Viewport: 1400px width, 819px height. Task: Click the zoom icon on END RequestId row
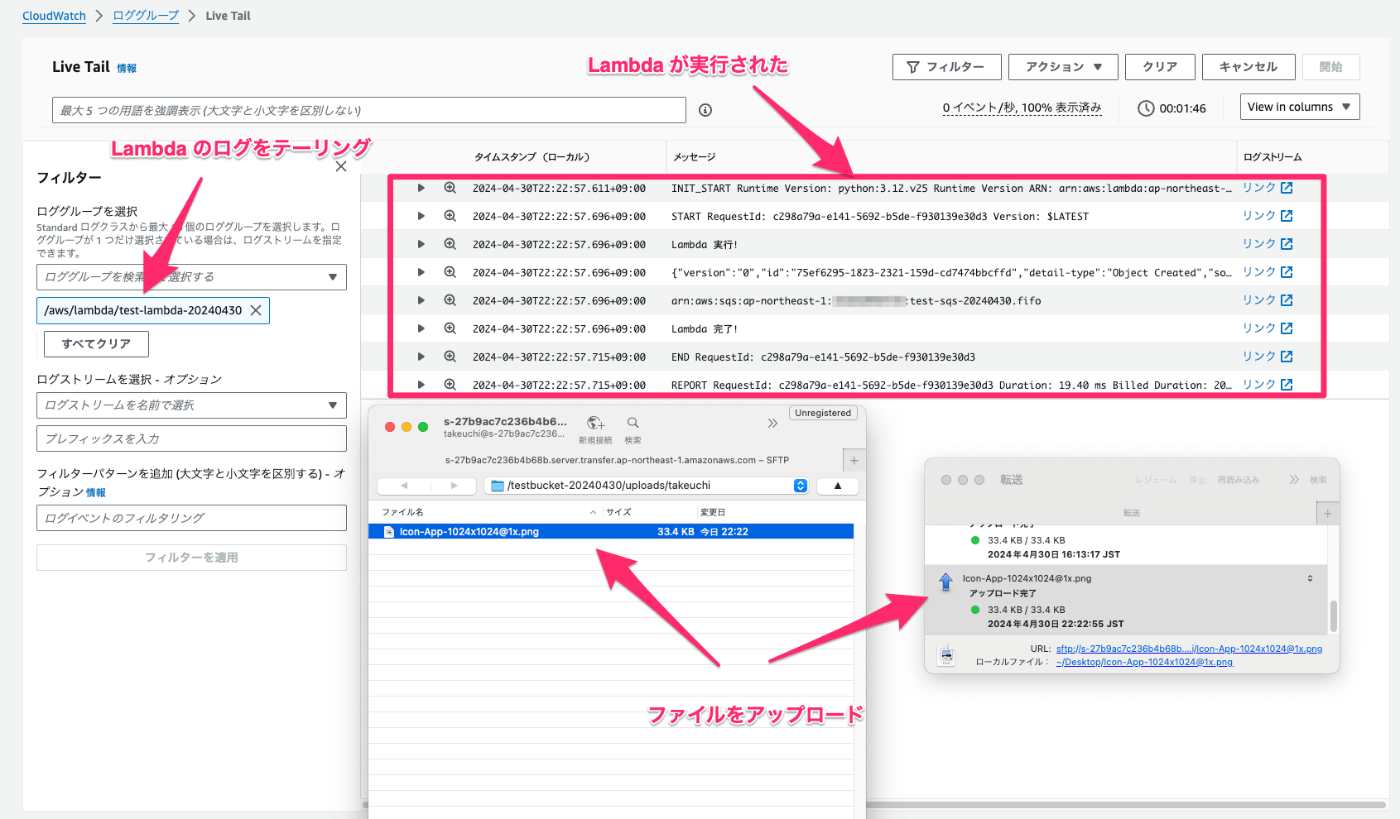click(x=450, y=356)
